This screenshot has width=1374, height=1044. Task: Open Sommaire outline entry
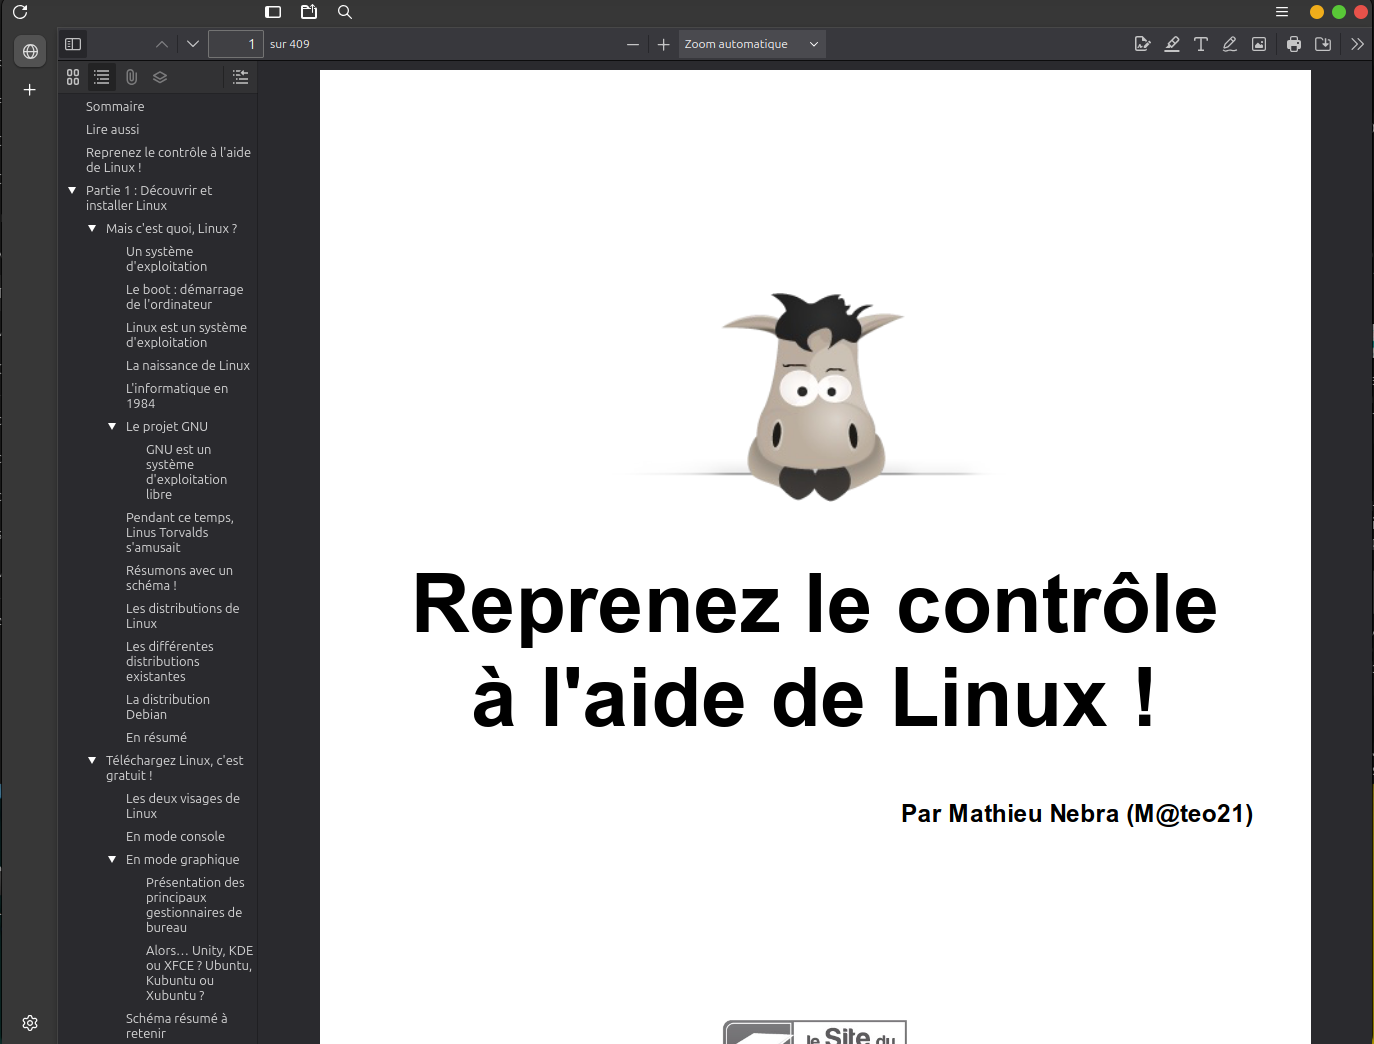click(115, 107)
